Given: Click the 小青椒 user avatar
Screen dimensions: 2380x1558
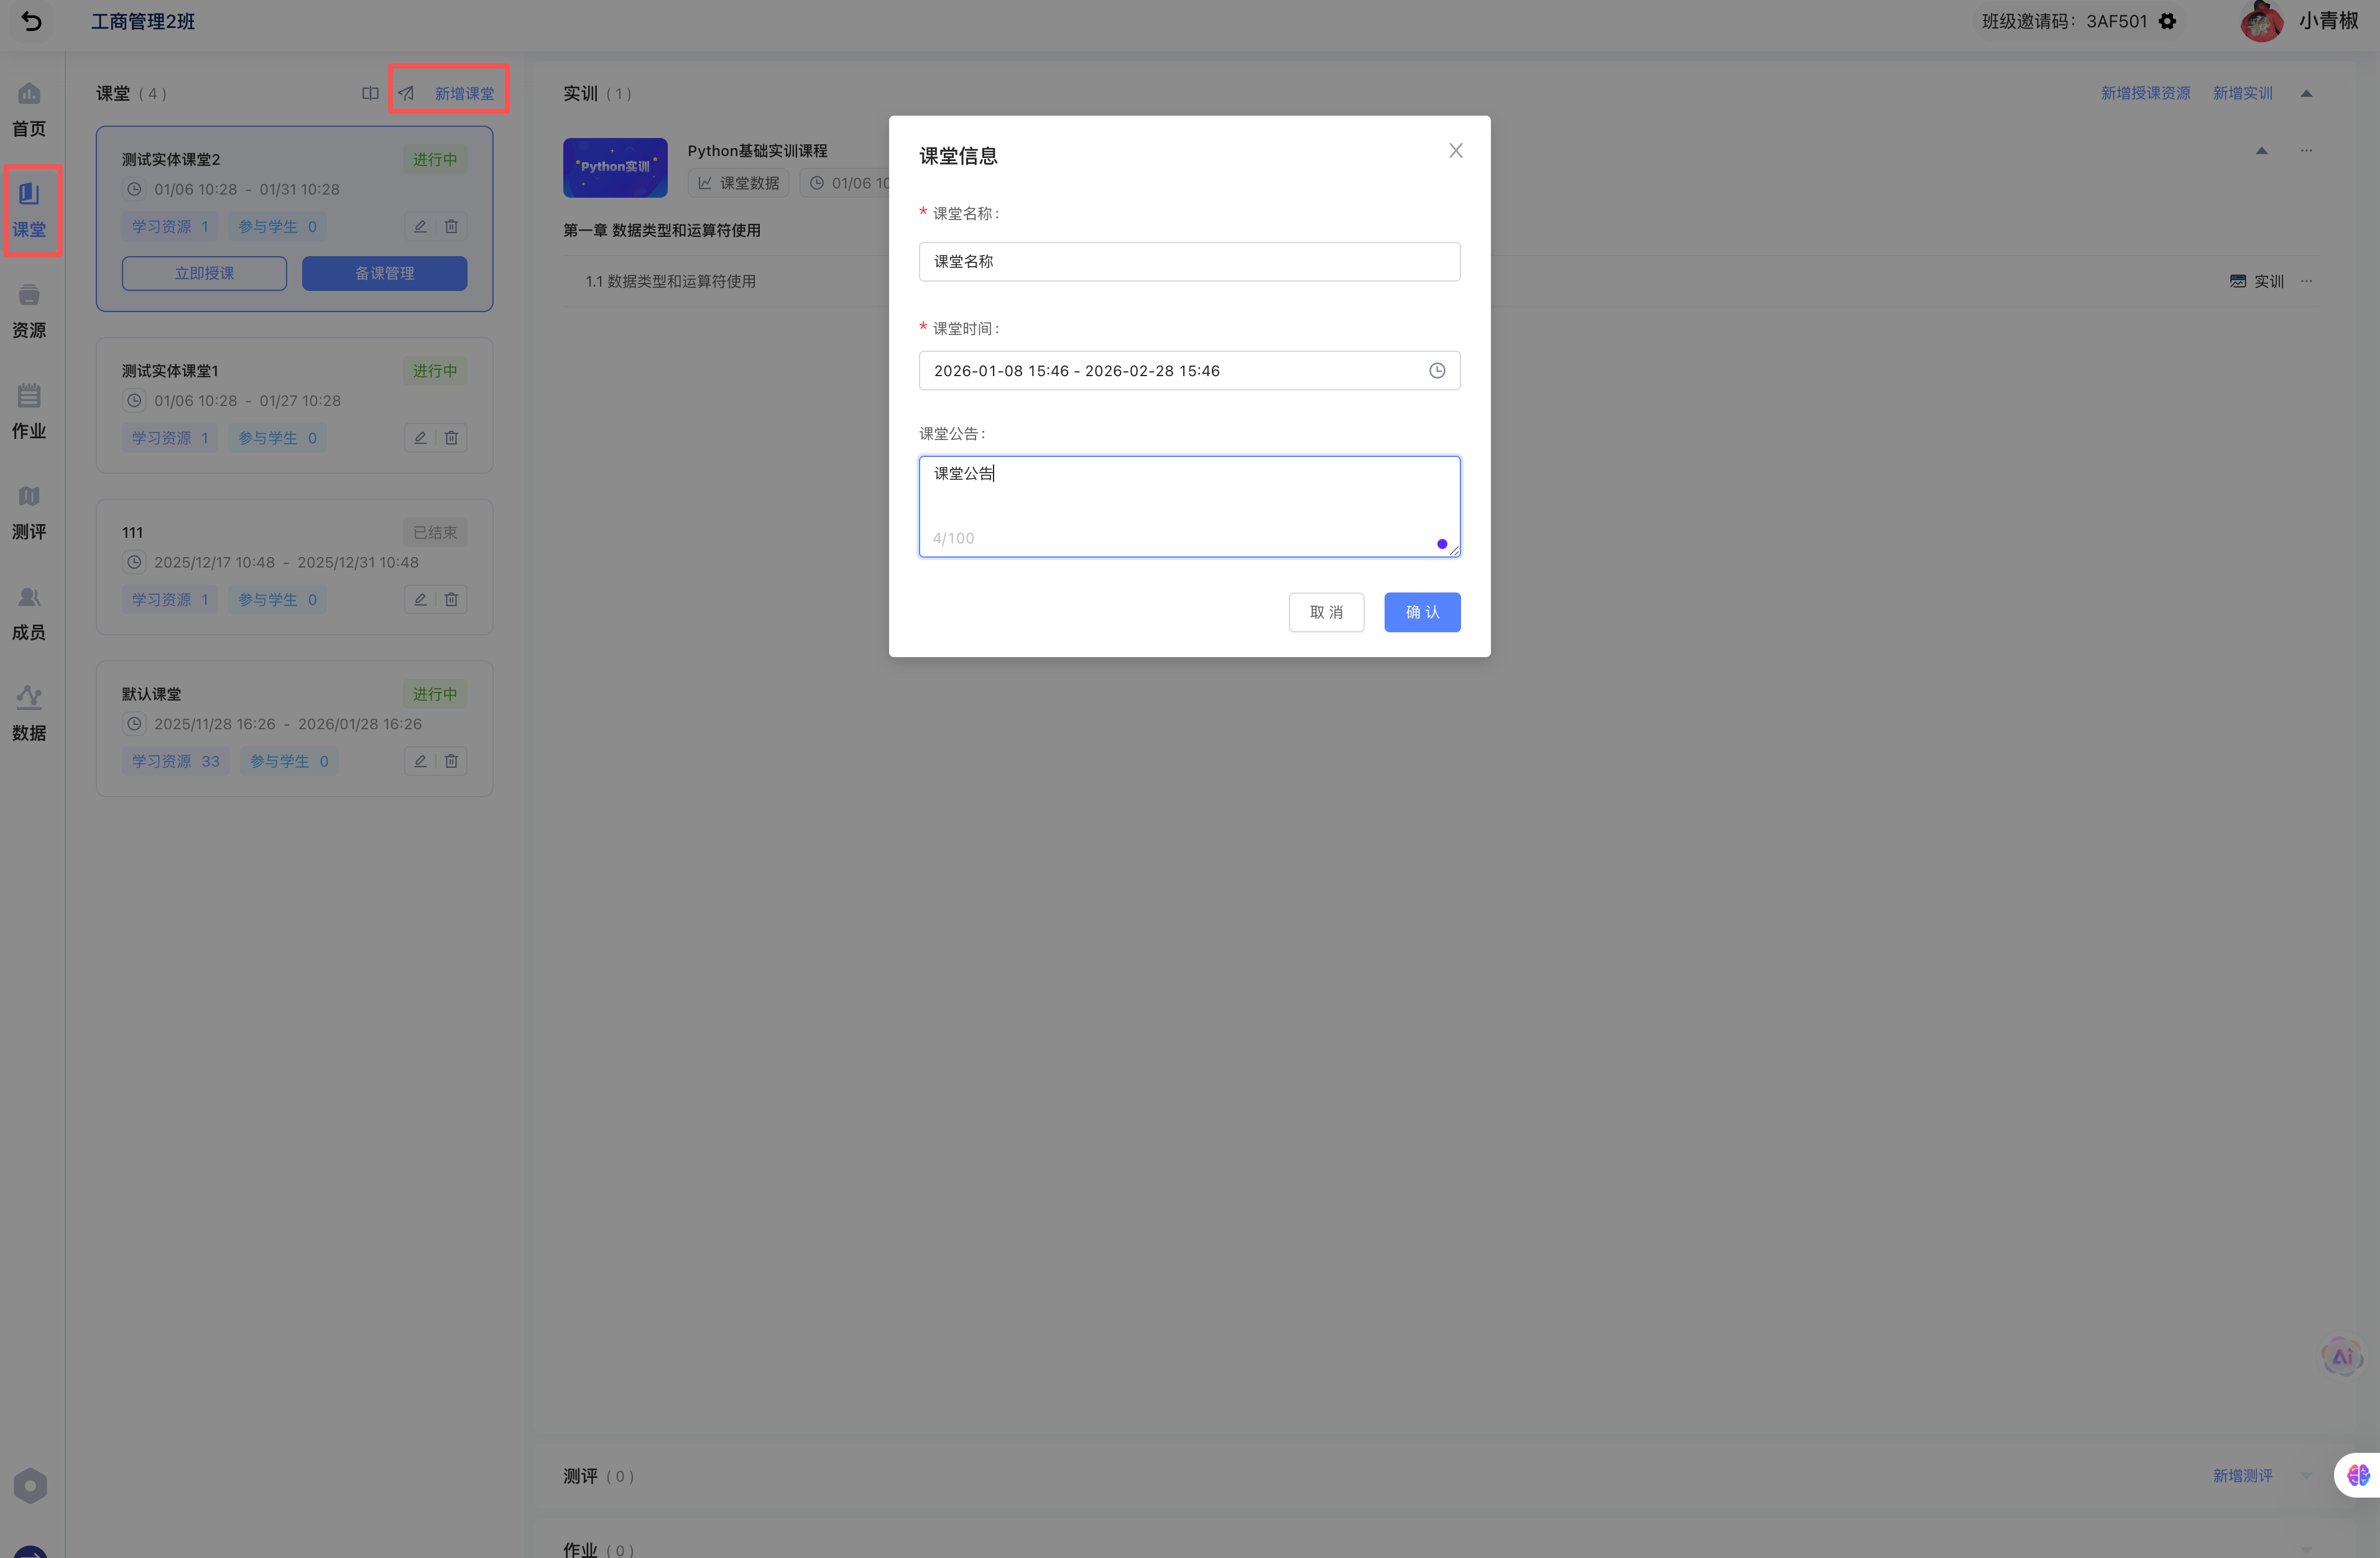Looking at the screenshot, I should pos(2261,21).
